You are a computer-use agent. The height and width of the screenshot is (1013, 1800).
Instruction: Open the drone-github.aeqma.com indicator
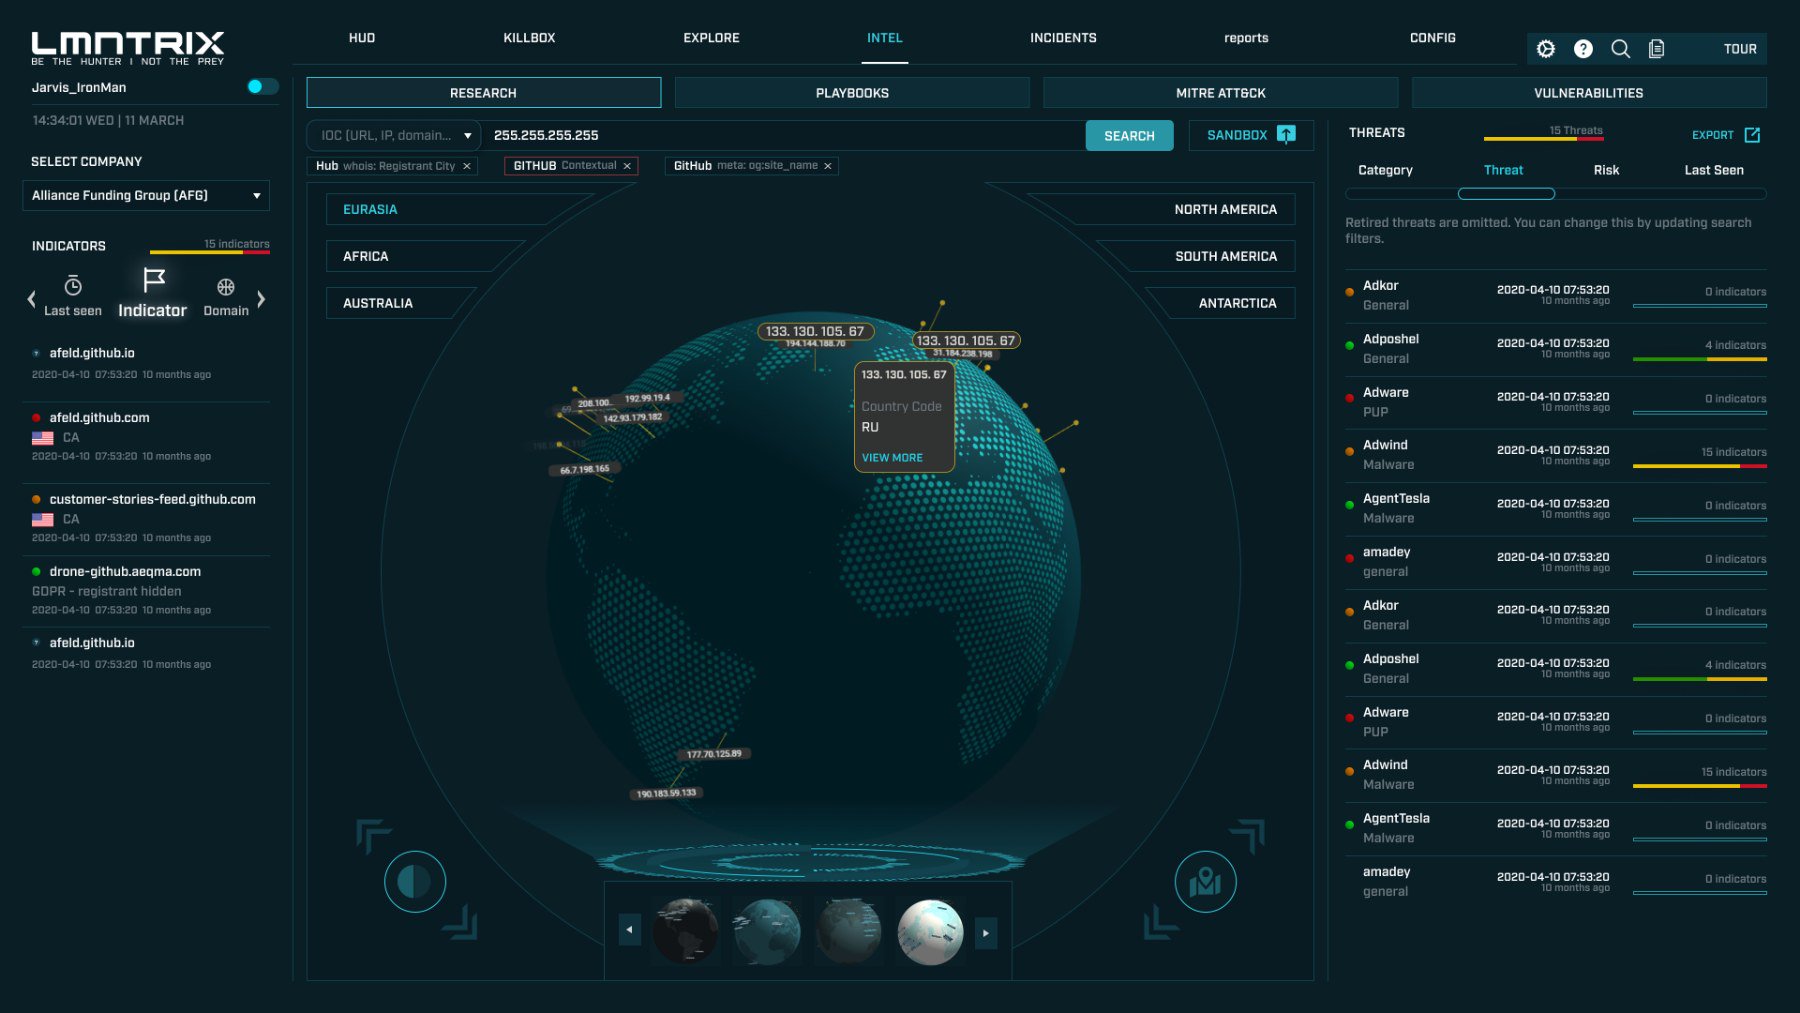pyautogui.click(x=146, y=590)
